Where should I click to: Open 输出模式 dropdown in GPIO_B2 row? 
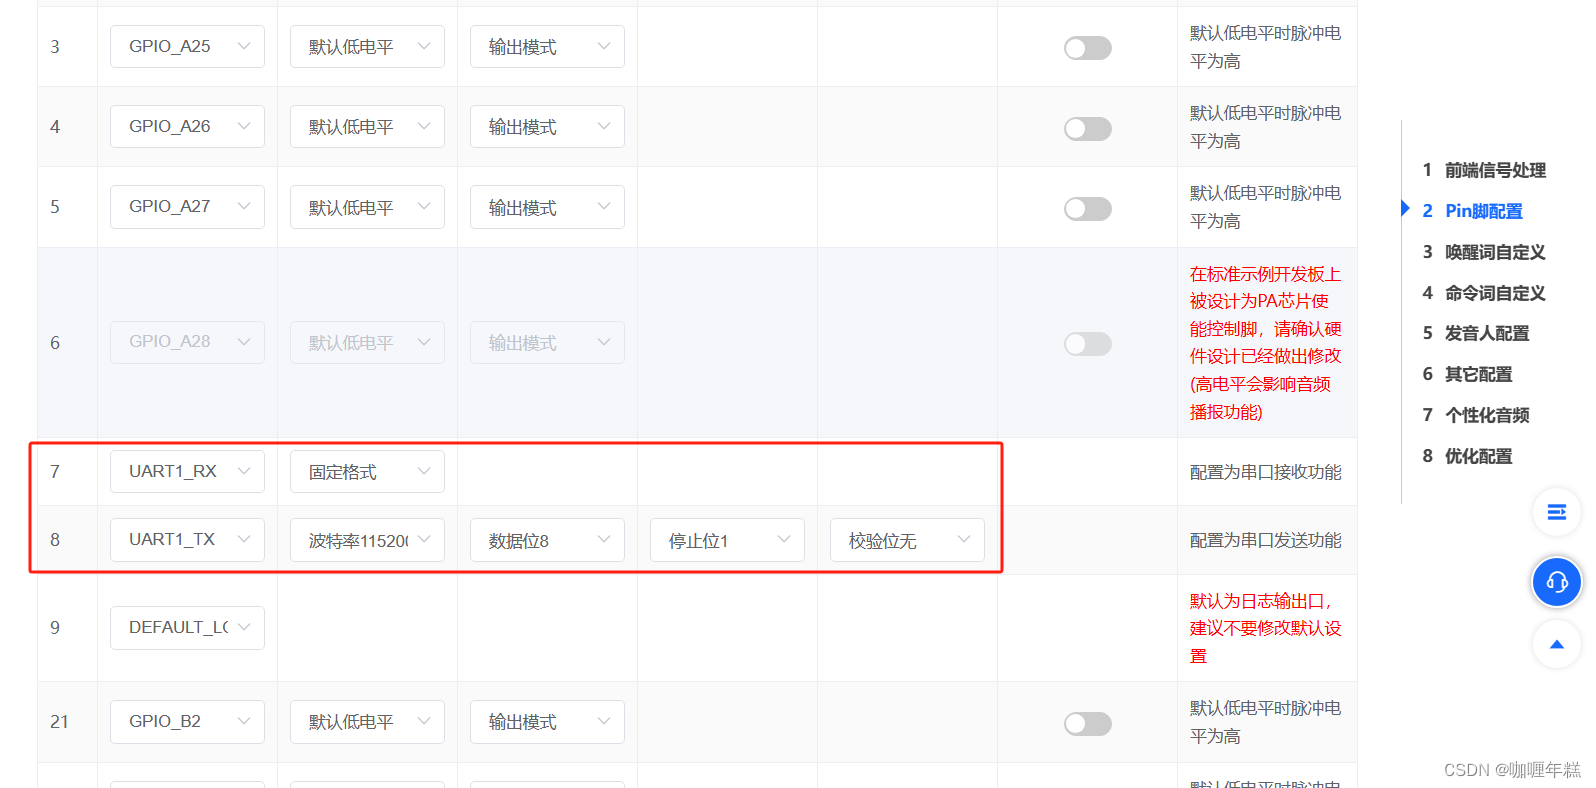coord(547,722)
